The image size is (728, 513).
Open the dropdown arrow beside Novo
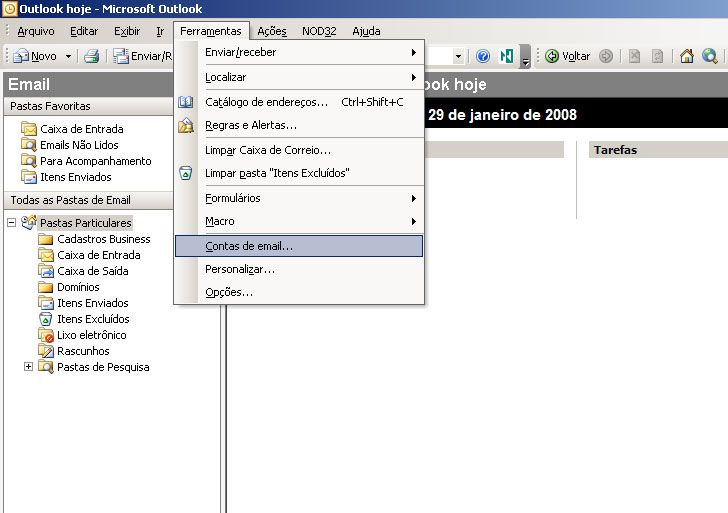[68, 56]
